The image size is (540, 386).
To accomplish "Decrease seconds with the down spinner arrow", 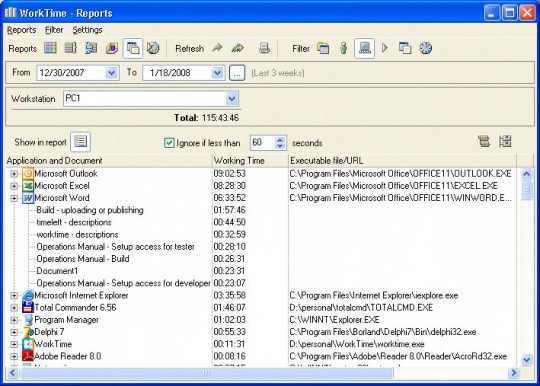I will point(280,146).
